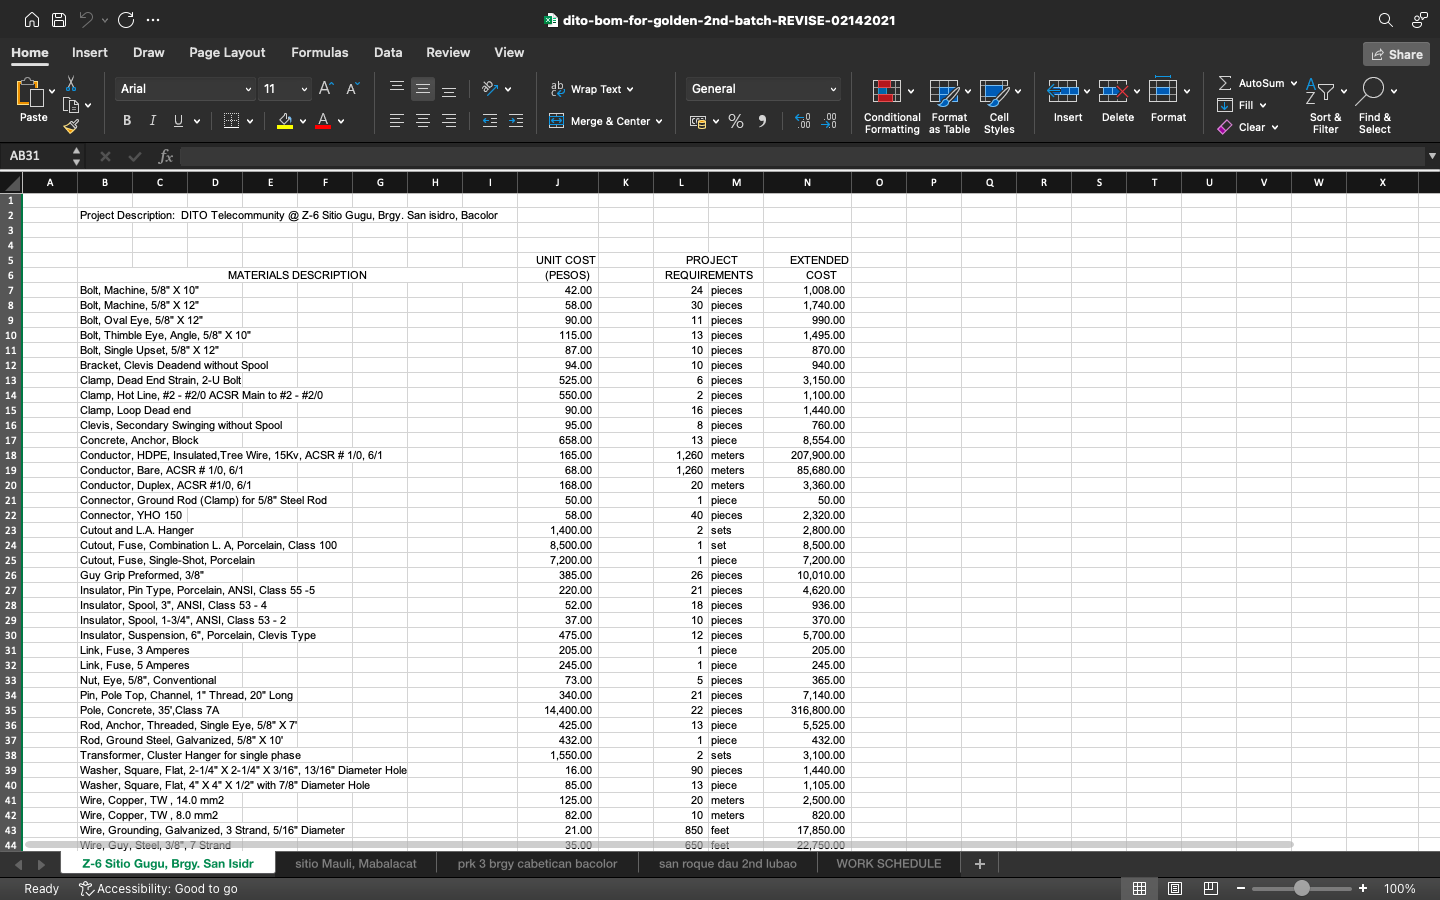Open Accessibility: Good to go status
The height and width of the screenshot is (900, 1440).
pyautogui.click(x=158, y=888)
